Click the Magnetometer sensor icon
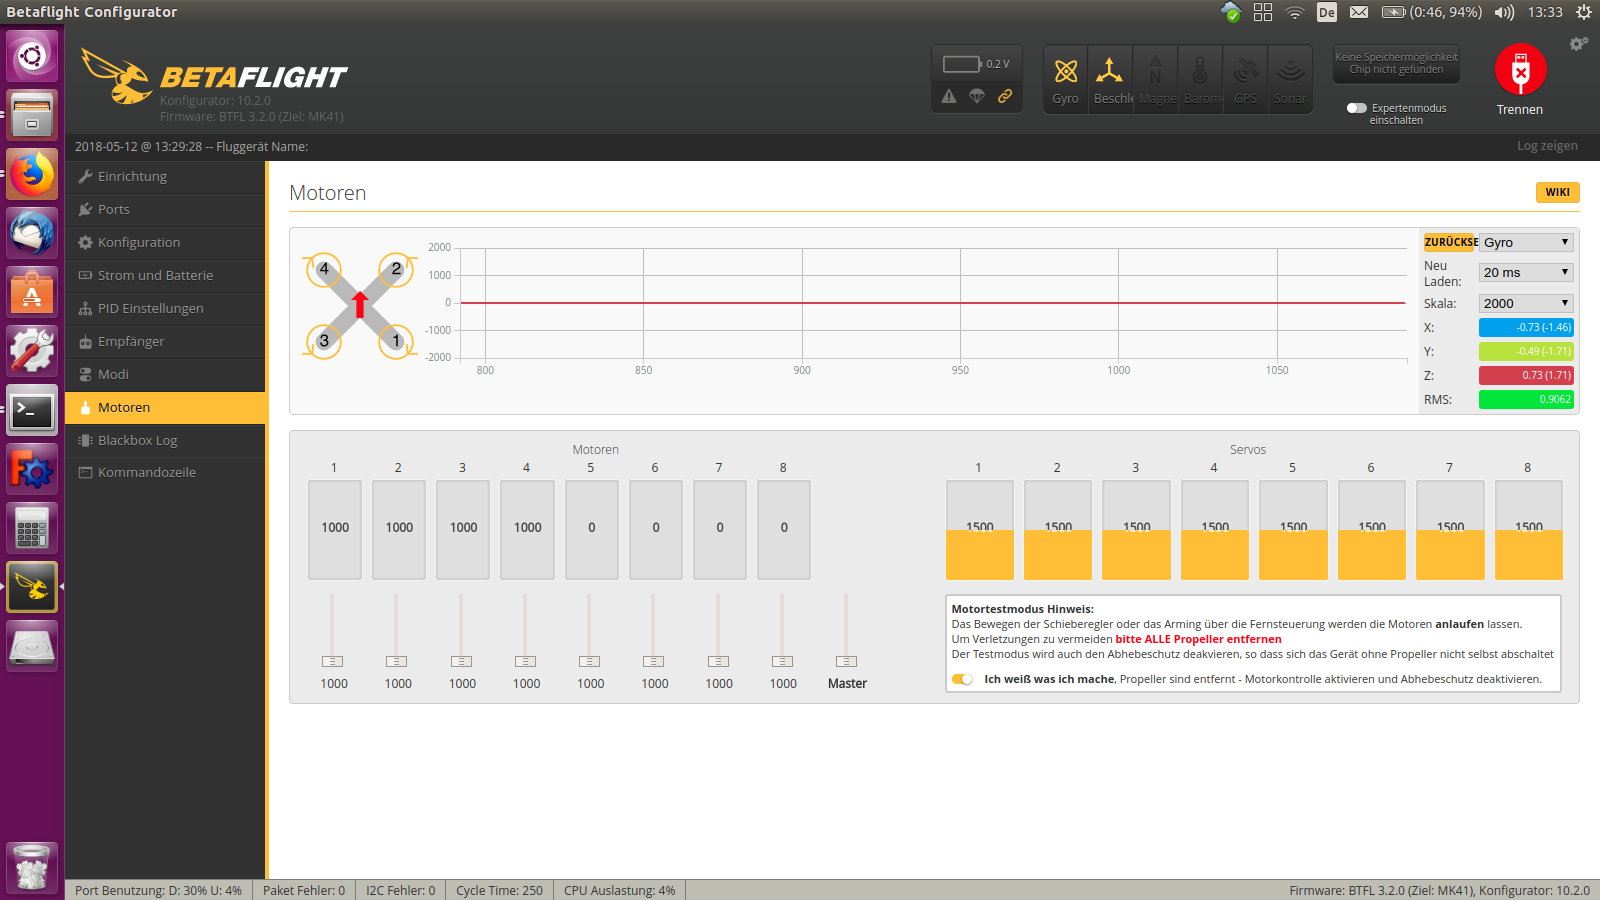This screenshot has height=900, width=1600. click(x=1156, y=79)
